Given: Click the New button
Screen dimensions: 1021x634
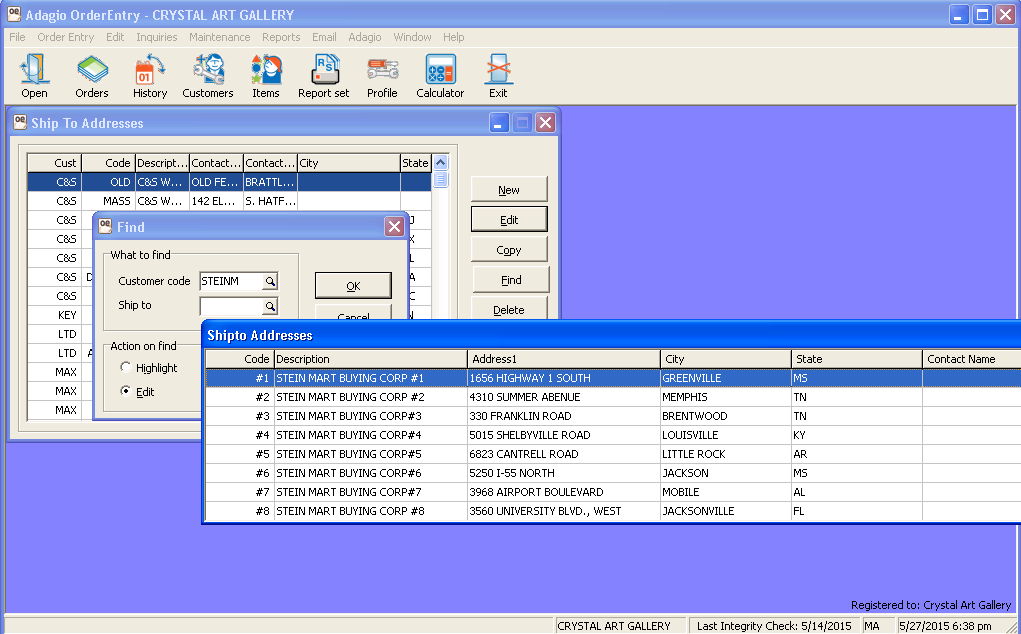Looking at the screenshot, I should coord(509,190).
